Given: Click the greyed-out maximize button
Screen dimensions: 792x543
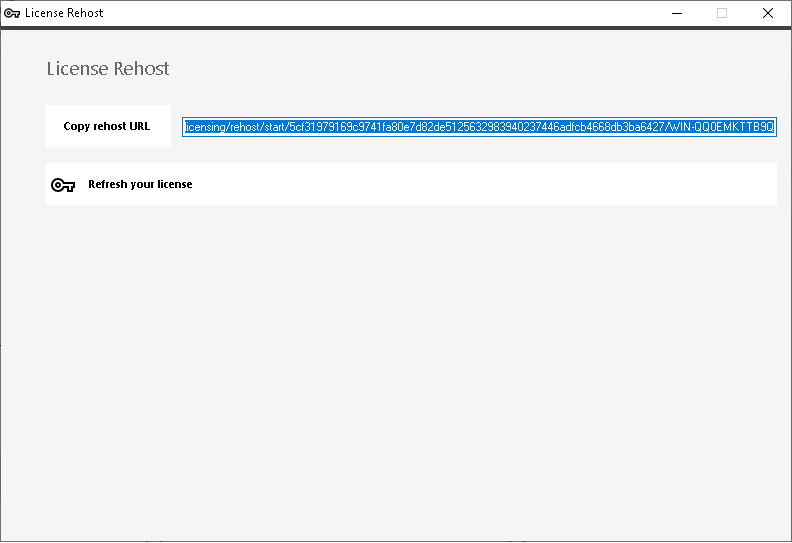Looking at the screenshot, I should coord(721,13).
